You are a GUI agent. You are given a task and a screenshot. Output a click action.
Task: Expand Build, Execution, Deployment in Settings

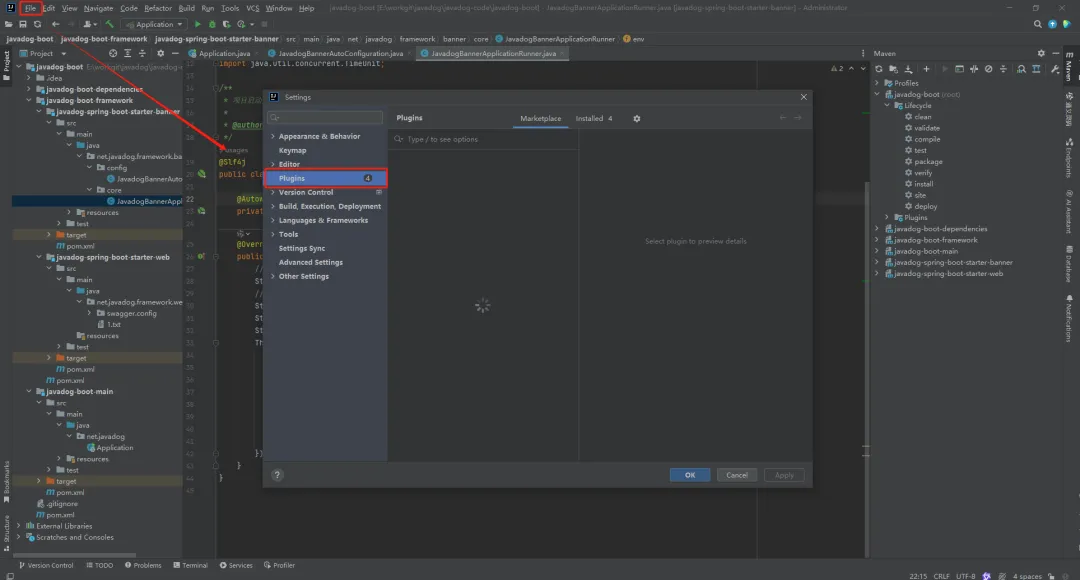[273, 206]
